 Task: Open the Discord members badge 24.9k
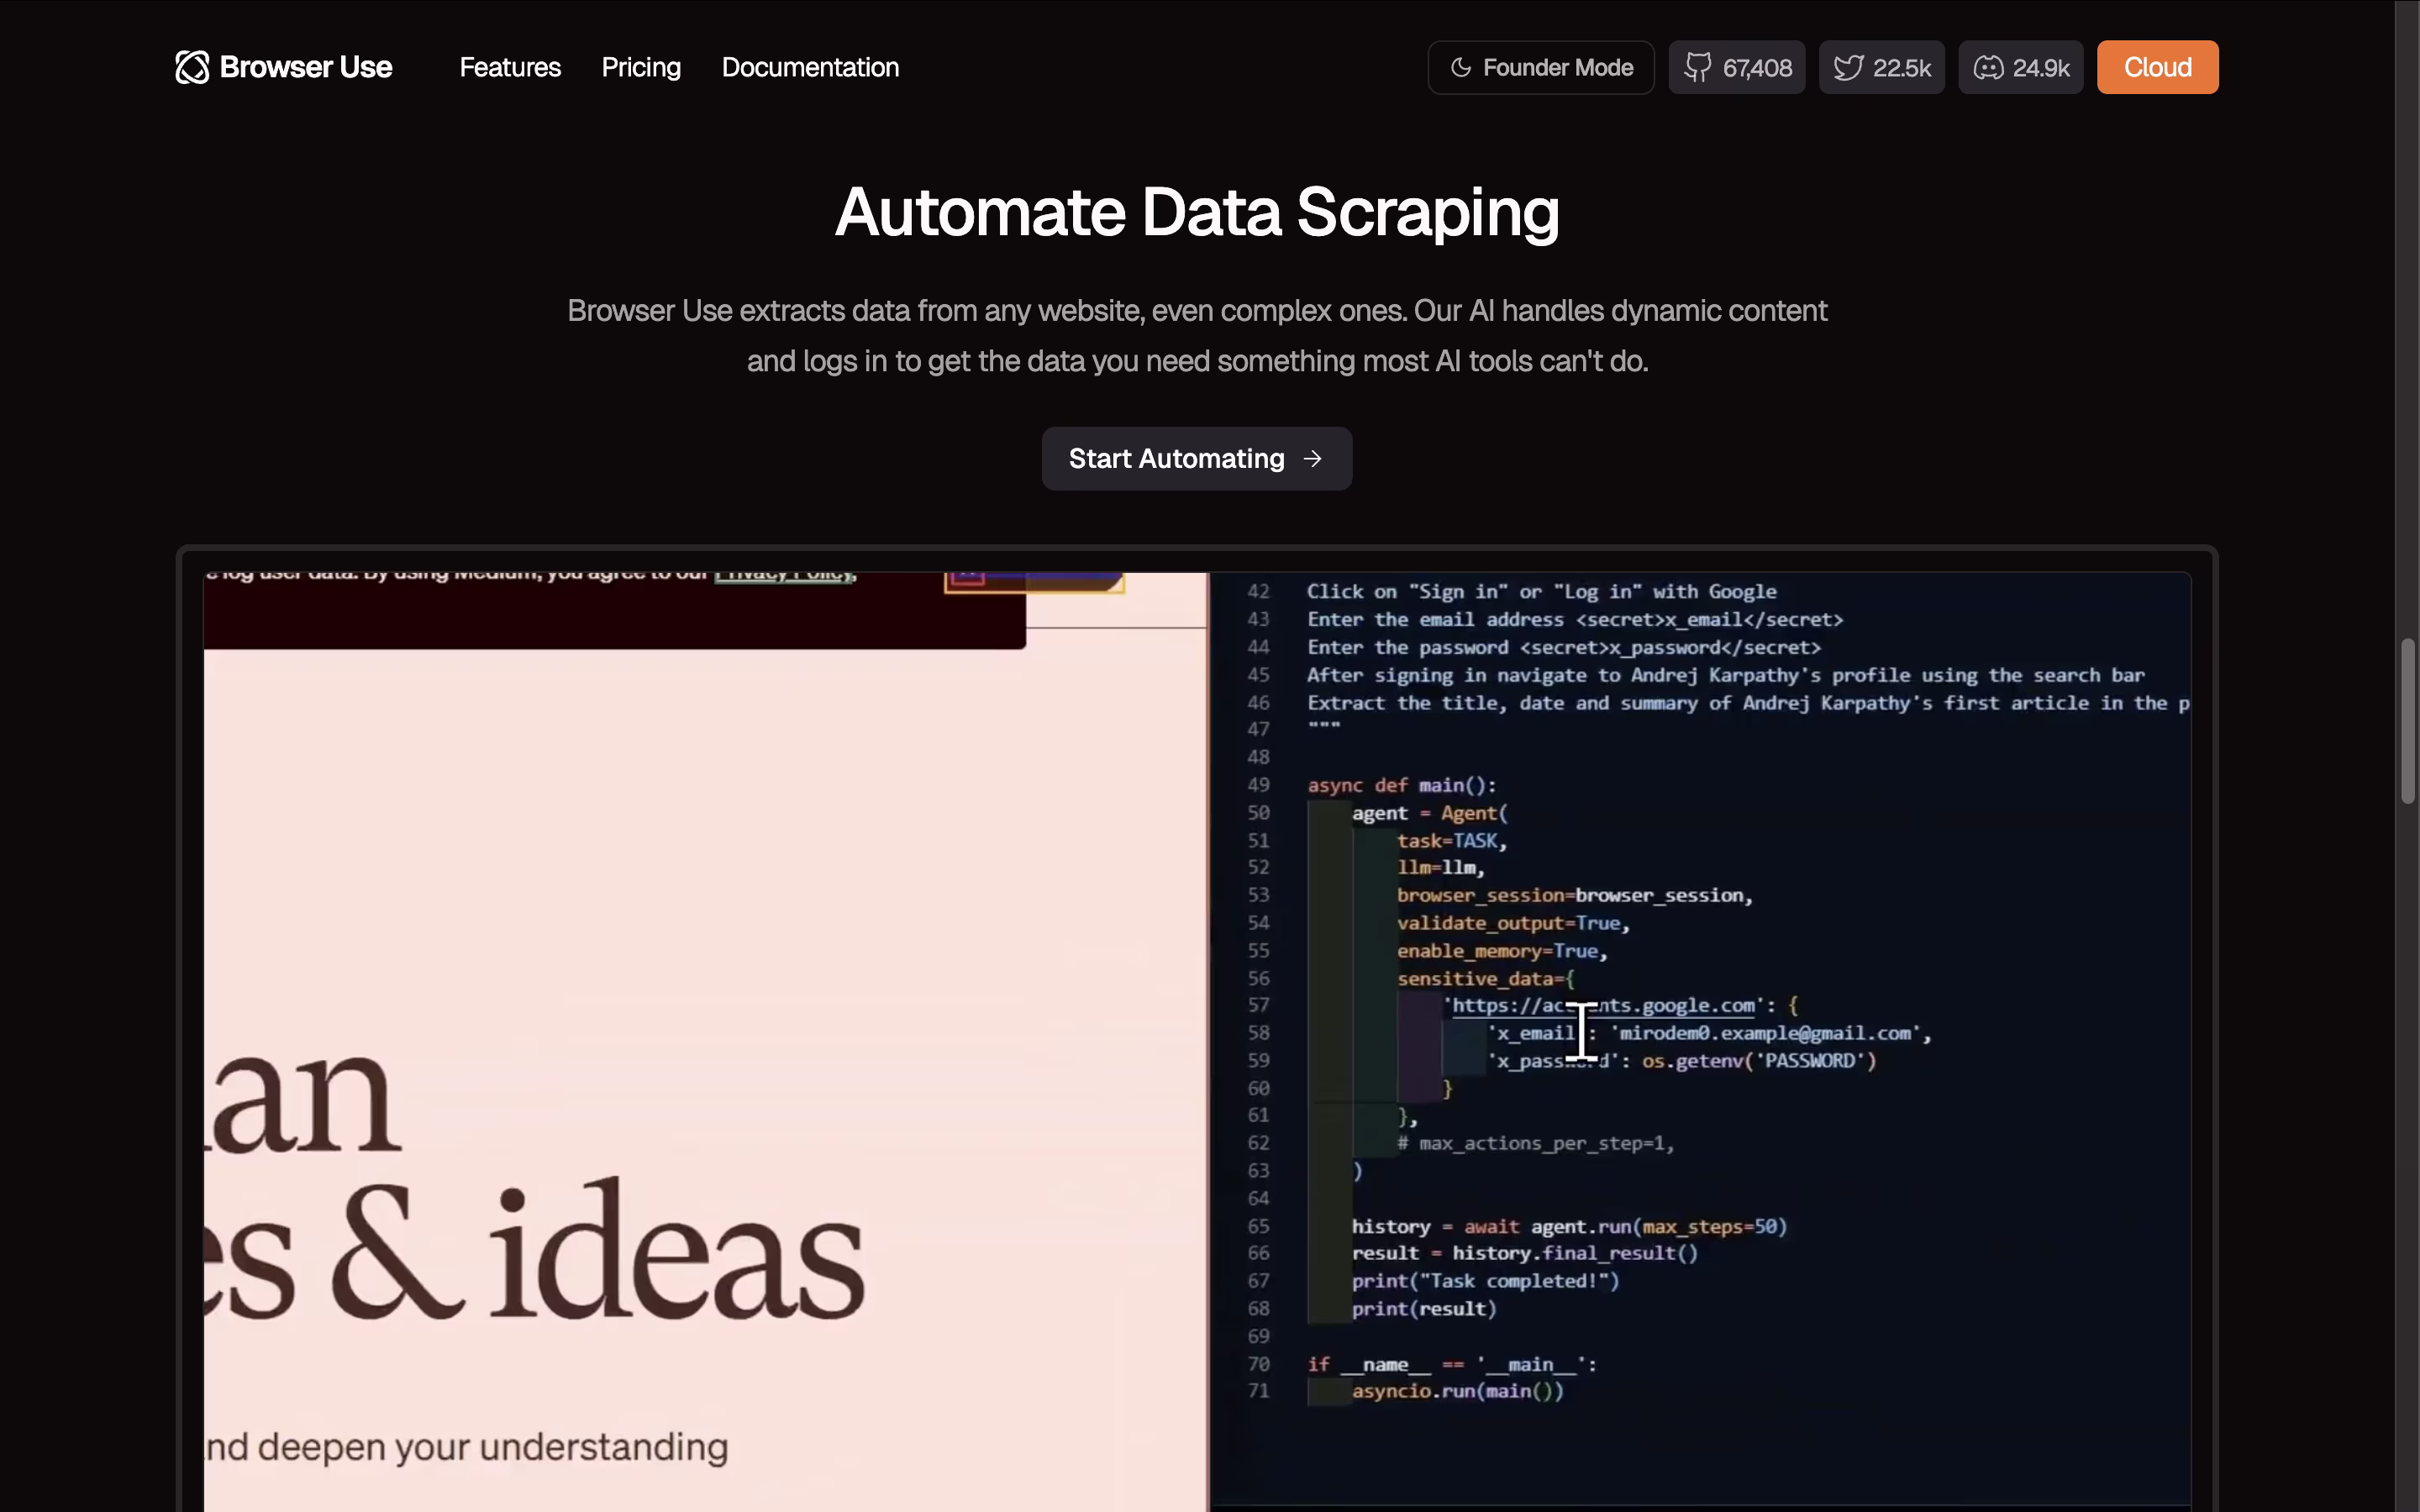(2020, 67)
